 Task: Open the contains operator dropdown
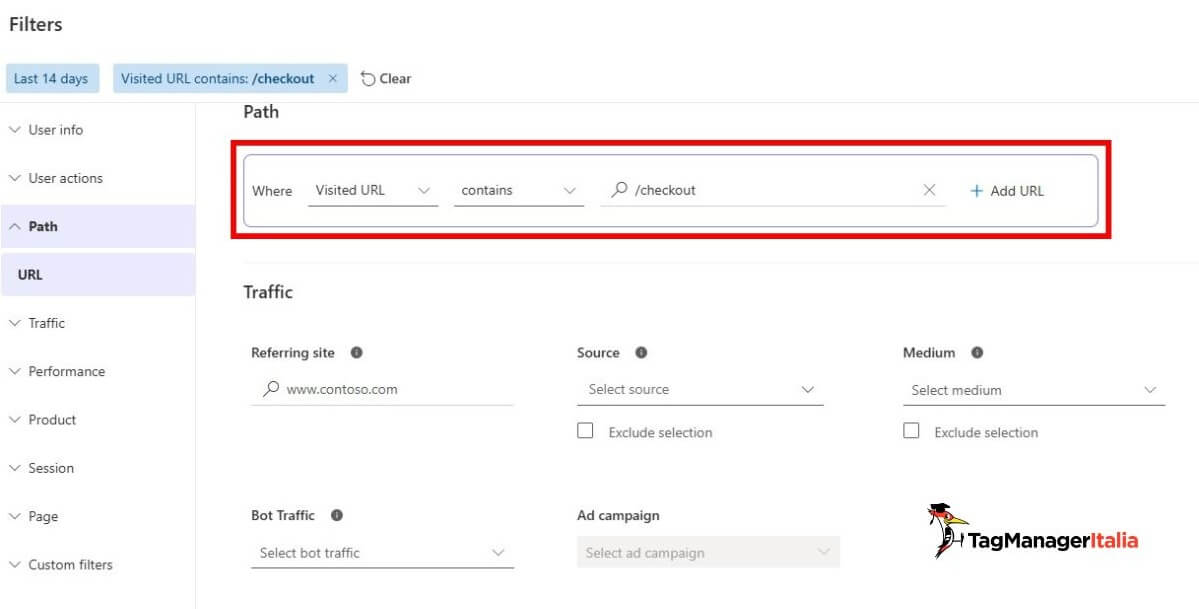570,189
